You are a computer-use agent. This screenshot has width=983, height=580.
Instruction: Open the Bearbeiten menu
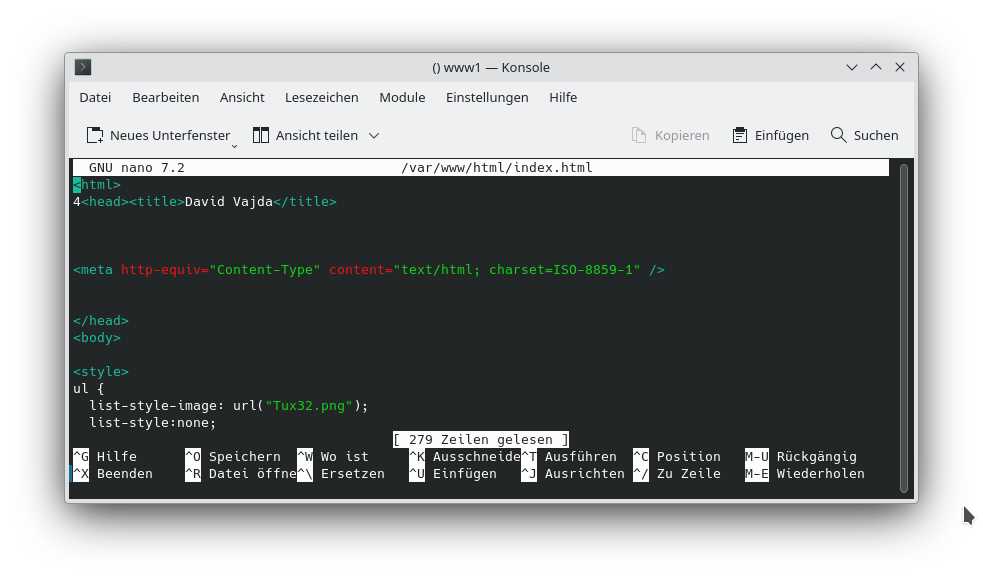click(x=166, y=97)
